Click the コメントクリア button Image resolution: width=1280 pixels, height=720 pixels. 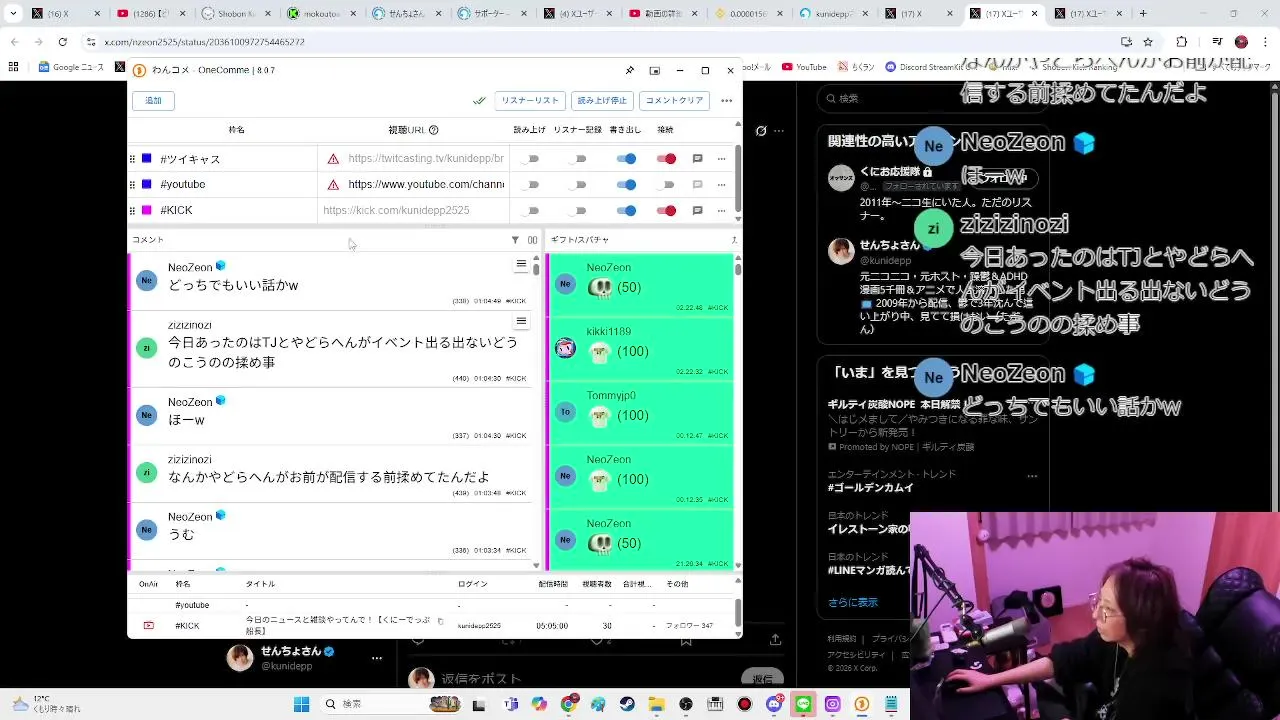(674, 100)
